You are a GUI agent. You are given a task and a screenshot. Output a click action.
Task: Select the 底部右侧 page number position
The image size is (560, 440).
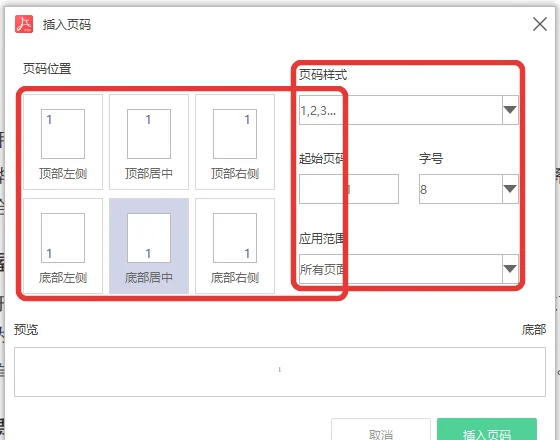pos(235,246)
